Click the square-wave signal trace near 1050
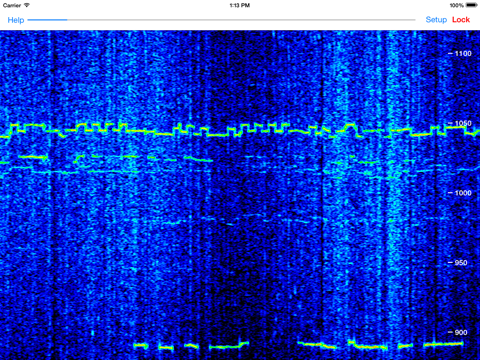 pos(240,130)
